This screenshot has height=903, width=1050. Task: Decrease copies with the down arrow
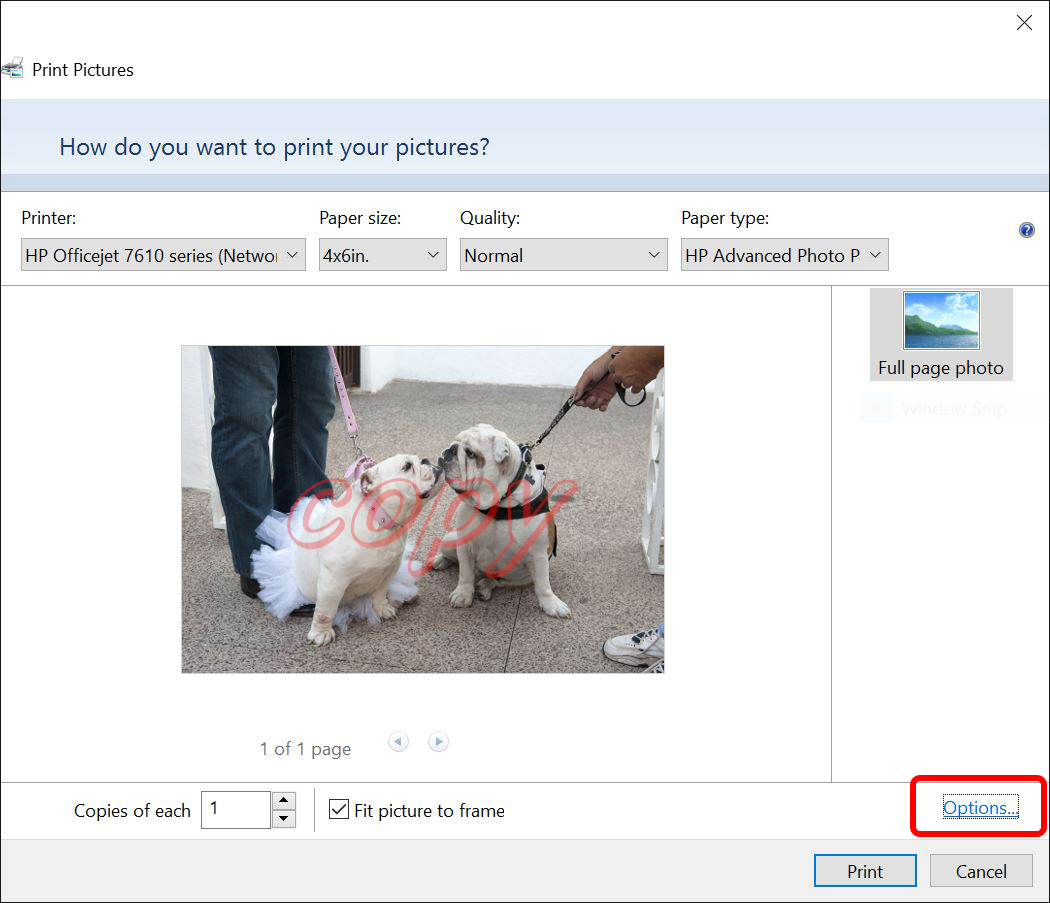(284, 819)
